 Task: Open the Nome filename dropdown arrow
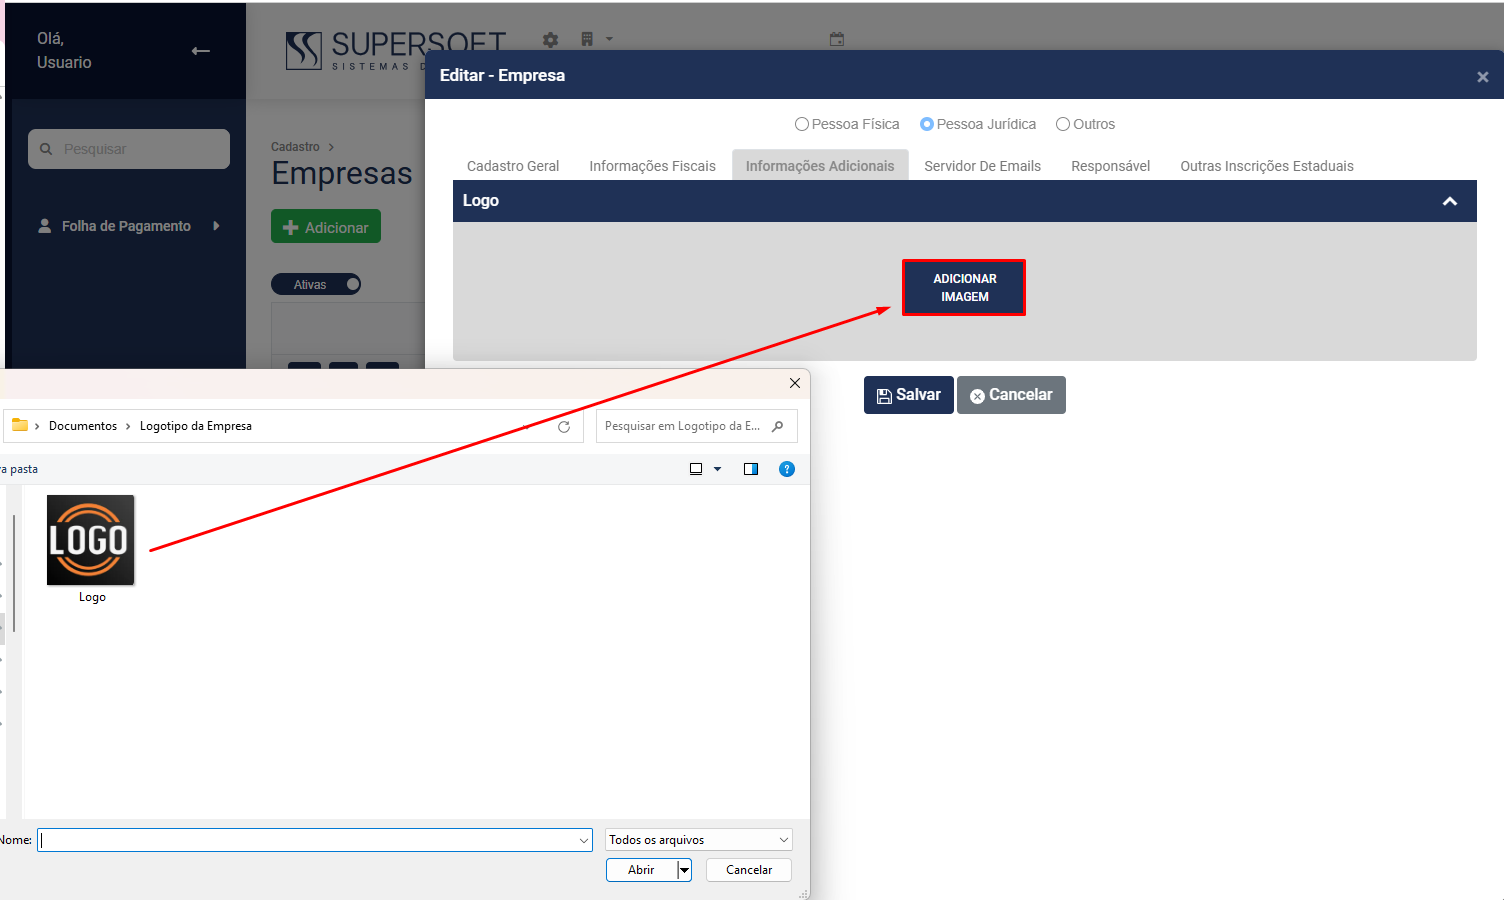coord(584,840)
